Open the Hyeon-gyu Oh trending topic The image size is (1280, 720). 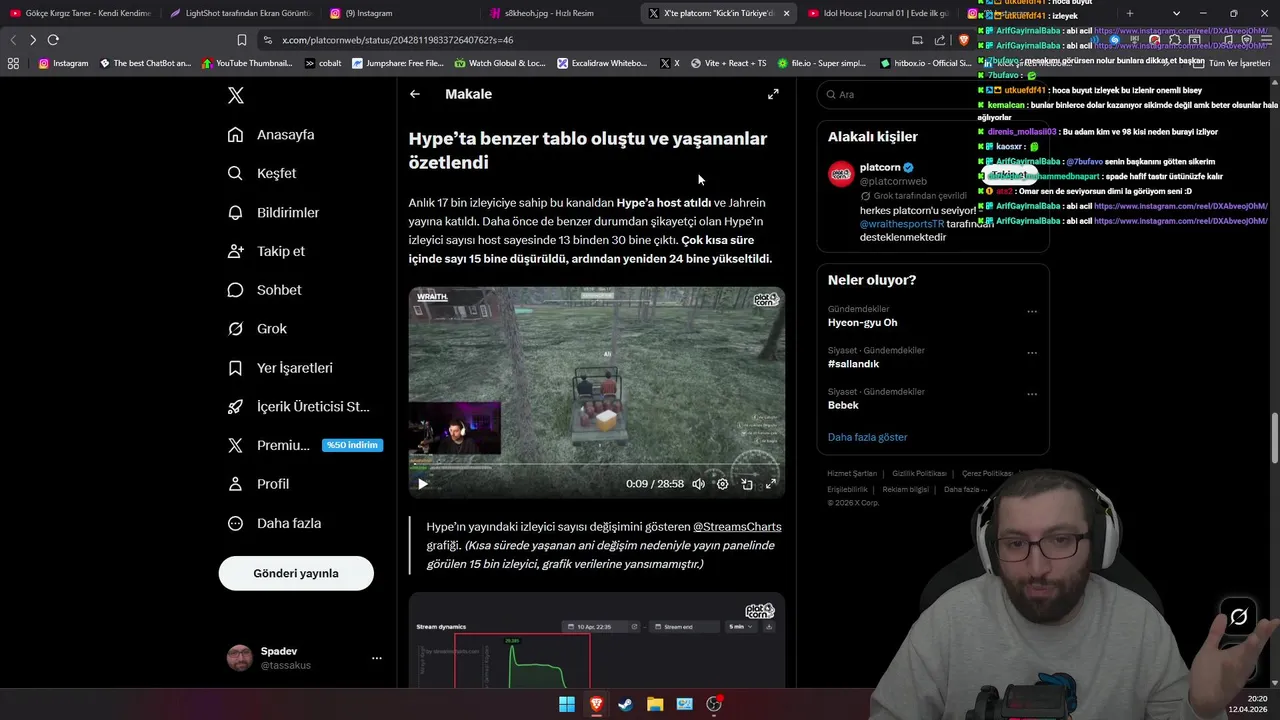tap(862, 323)
